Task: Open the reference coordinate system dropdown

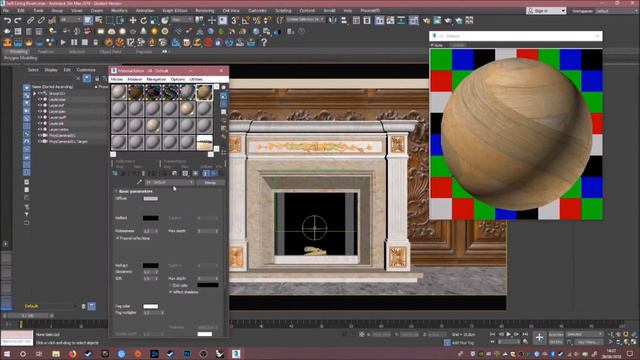Action: point(182,20)
